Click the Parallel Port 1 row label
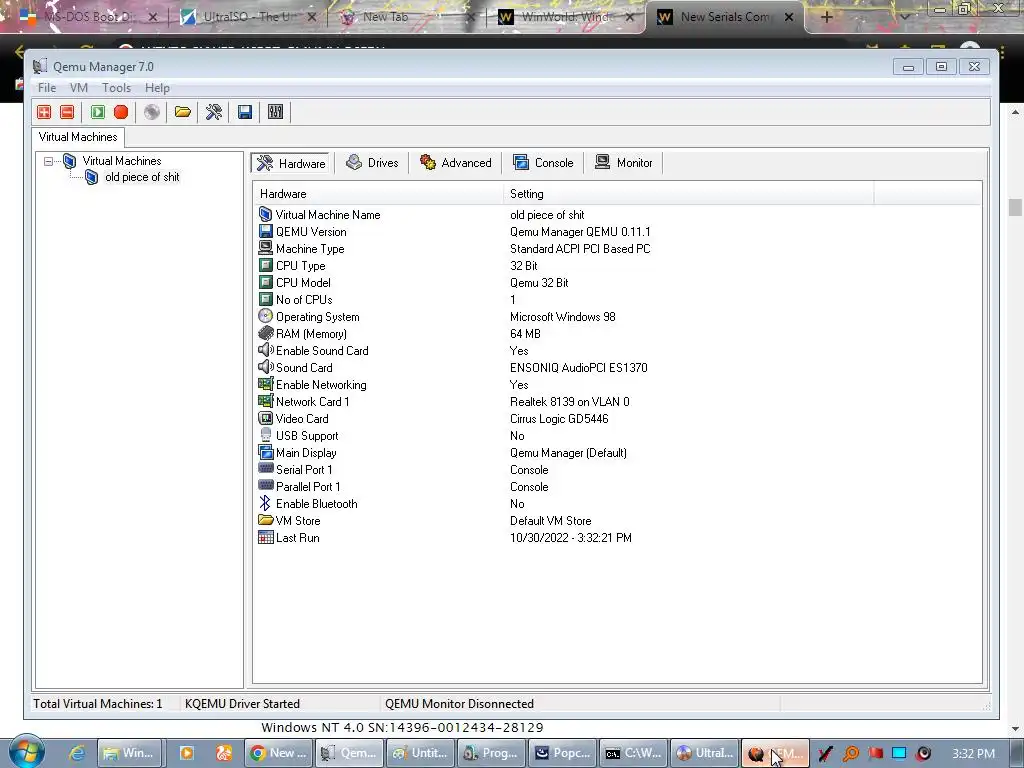 tap(308, 487)
